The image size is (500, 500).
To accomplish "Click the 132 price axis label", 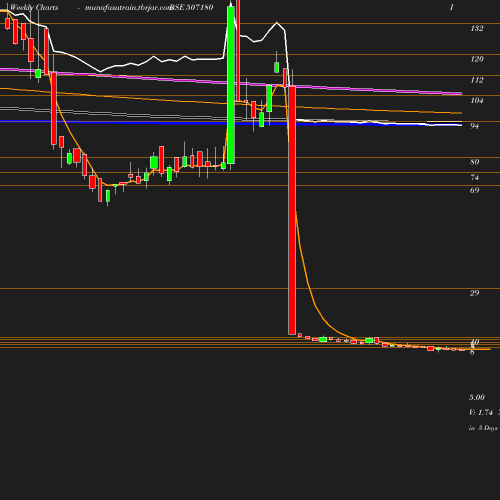I will click(x=477, y=28).
